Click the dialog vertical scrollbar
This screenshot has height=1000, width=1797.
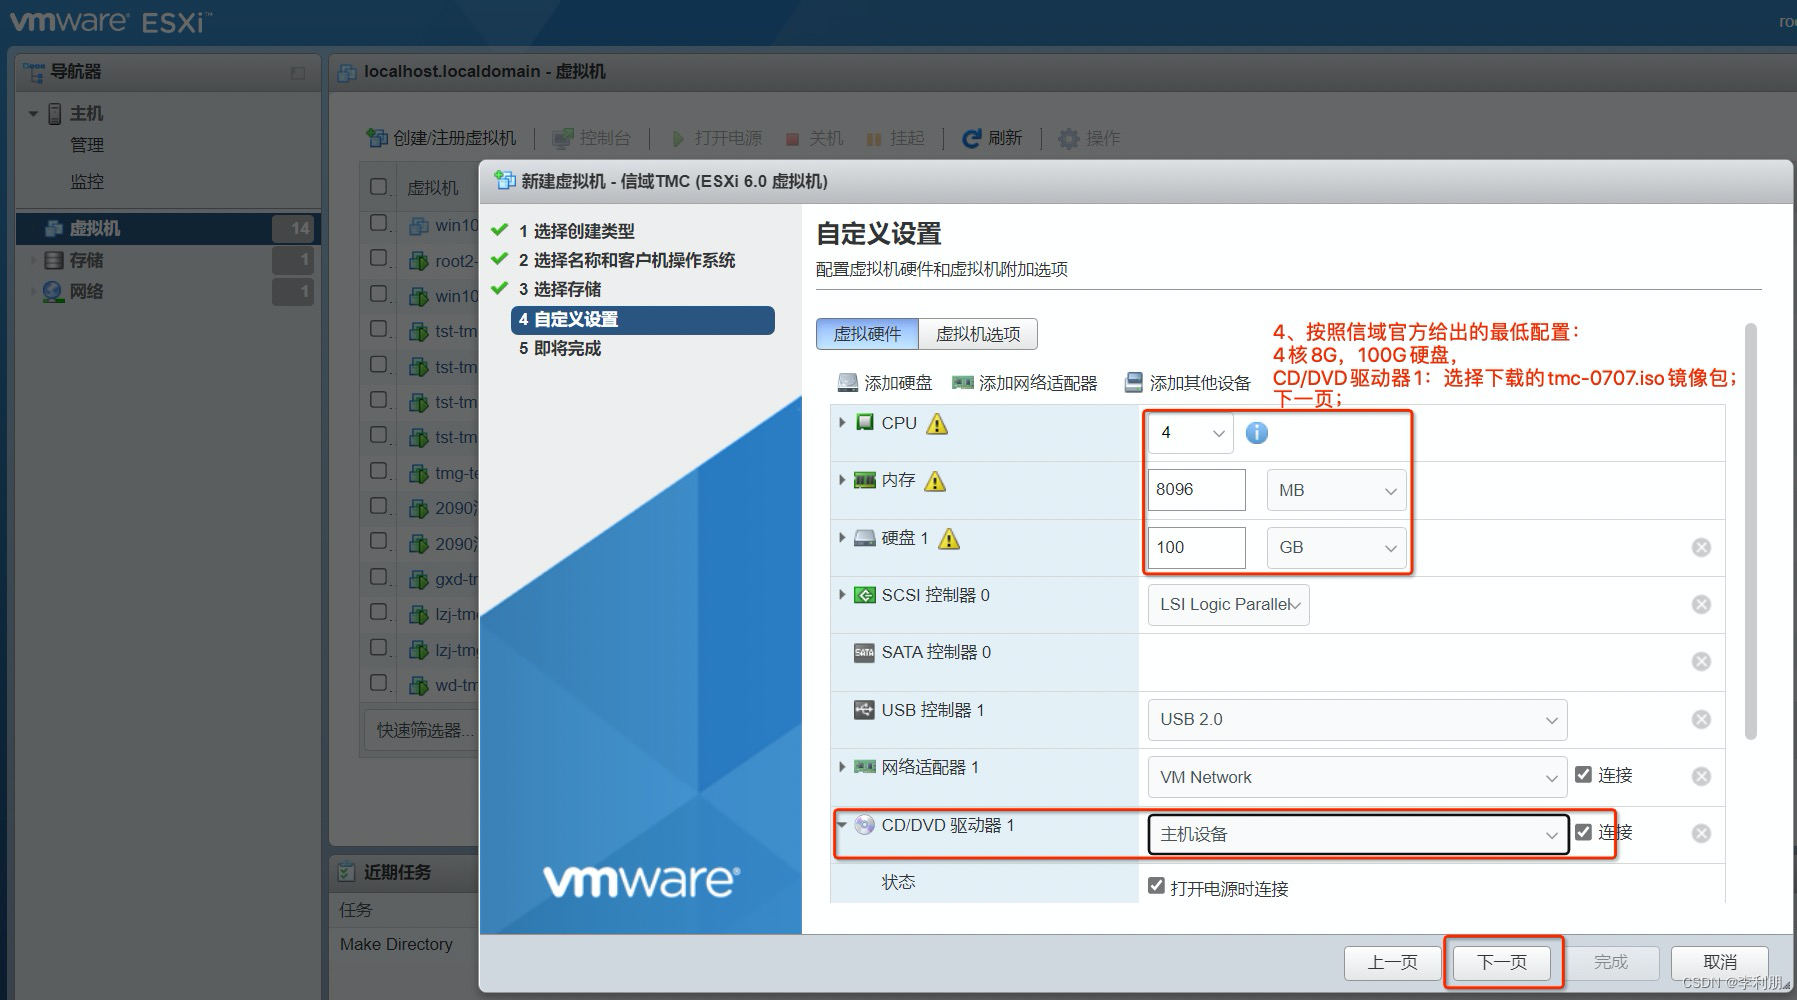[x=1750, y=530]
